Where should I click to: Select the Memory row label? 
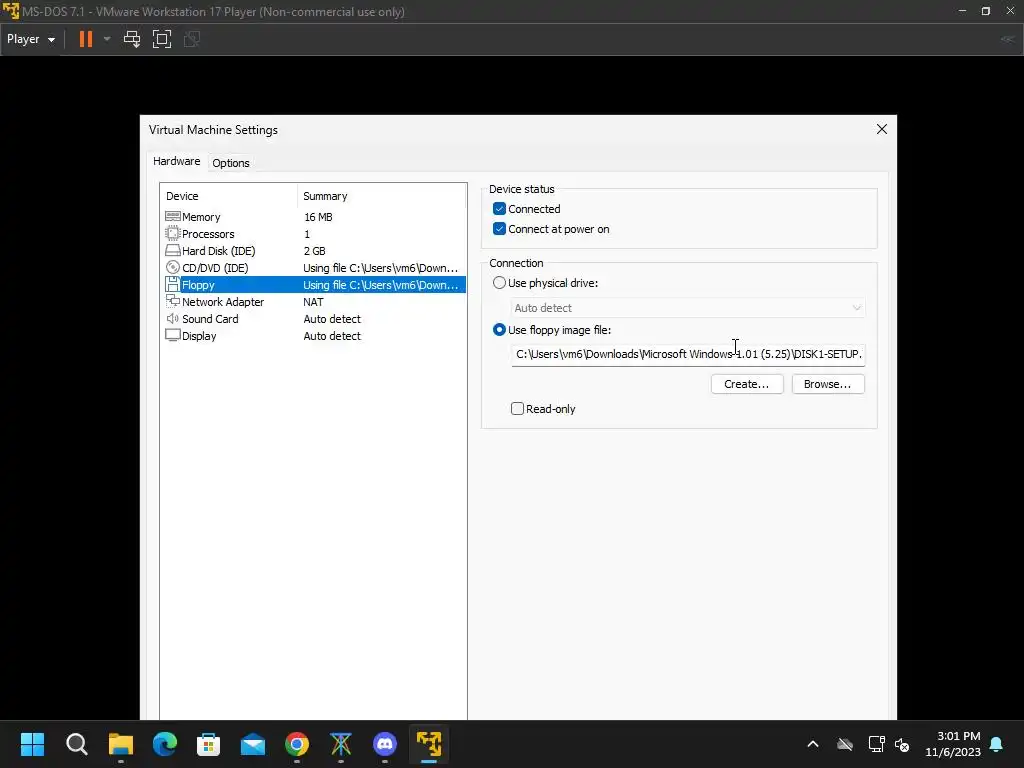201,217
